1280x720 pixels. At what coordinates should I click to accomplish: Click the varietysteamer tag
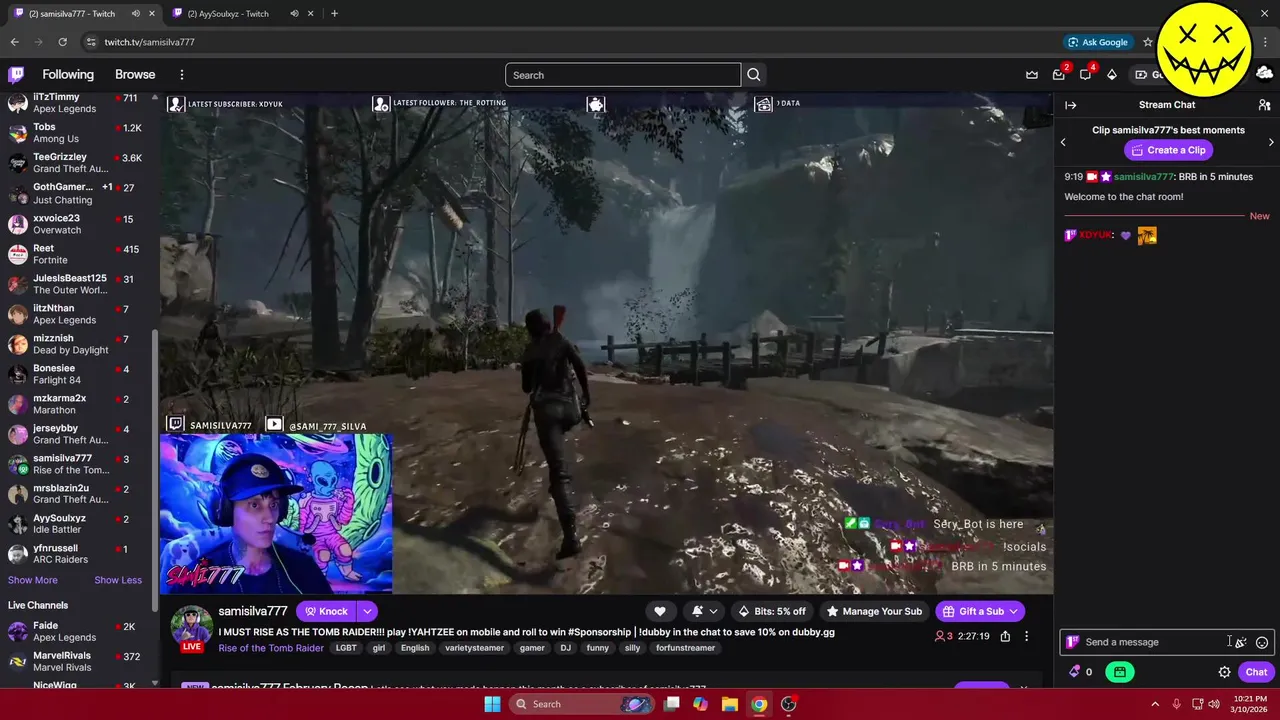pyautogui.click(x=474, y=648)
